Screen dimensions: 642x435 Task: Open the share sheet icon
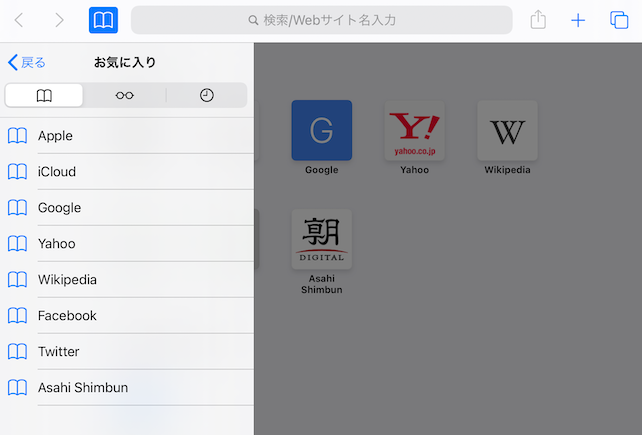coord(538,20)
